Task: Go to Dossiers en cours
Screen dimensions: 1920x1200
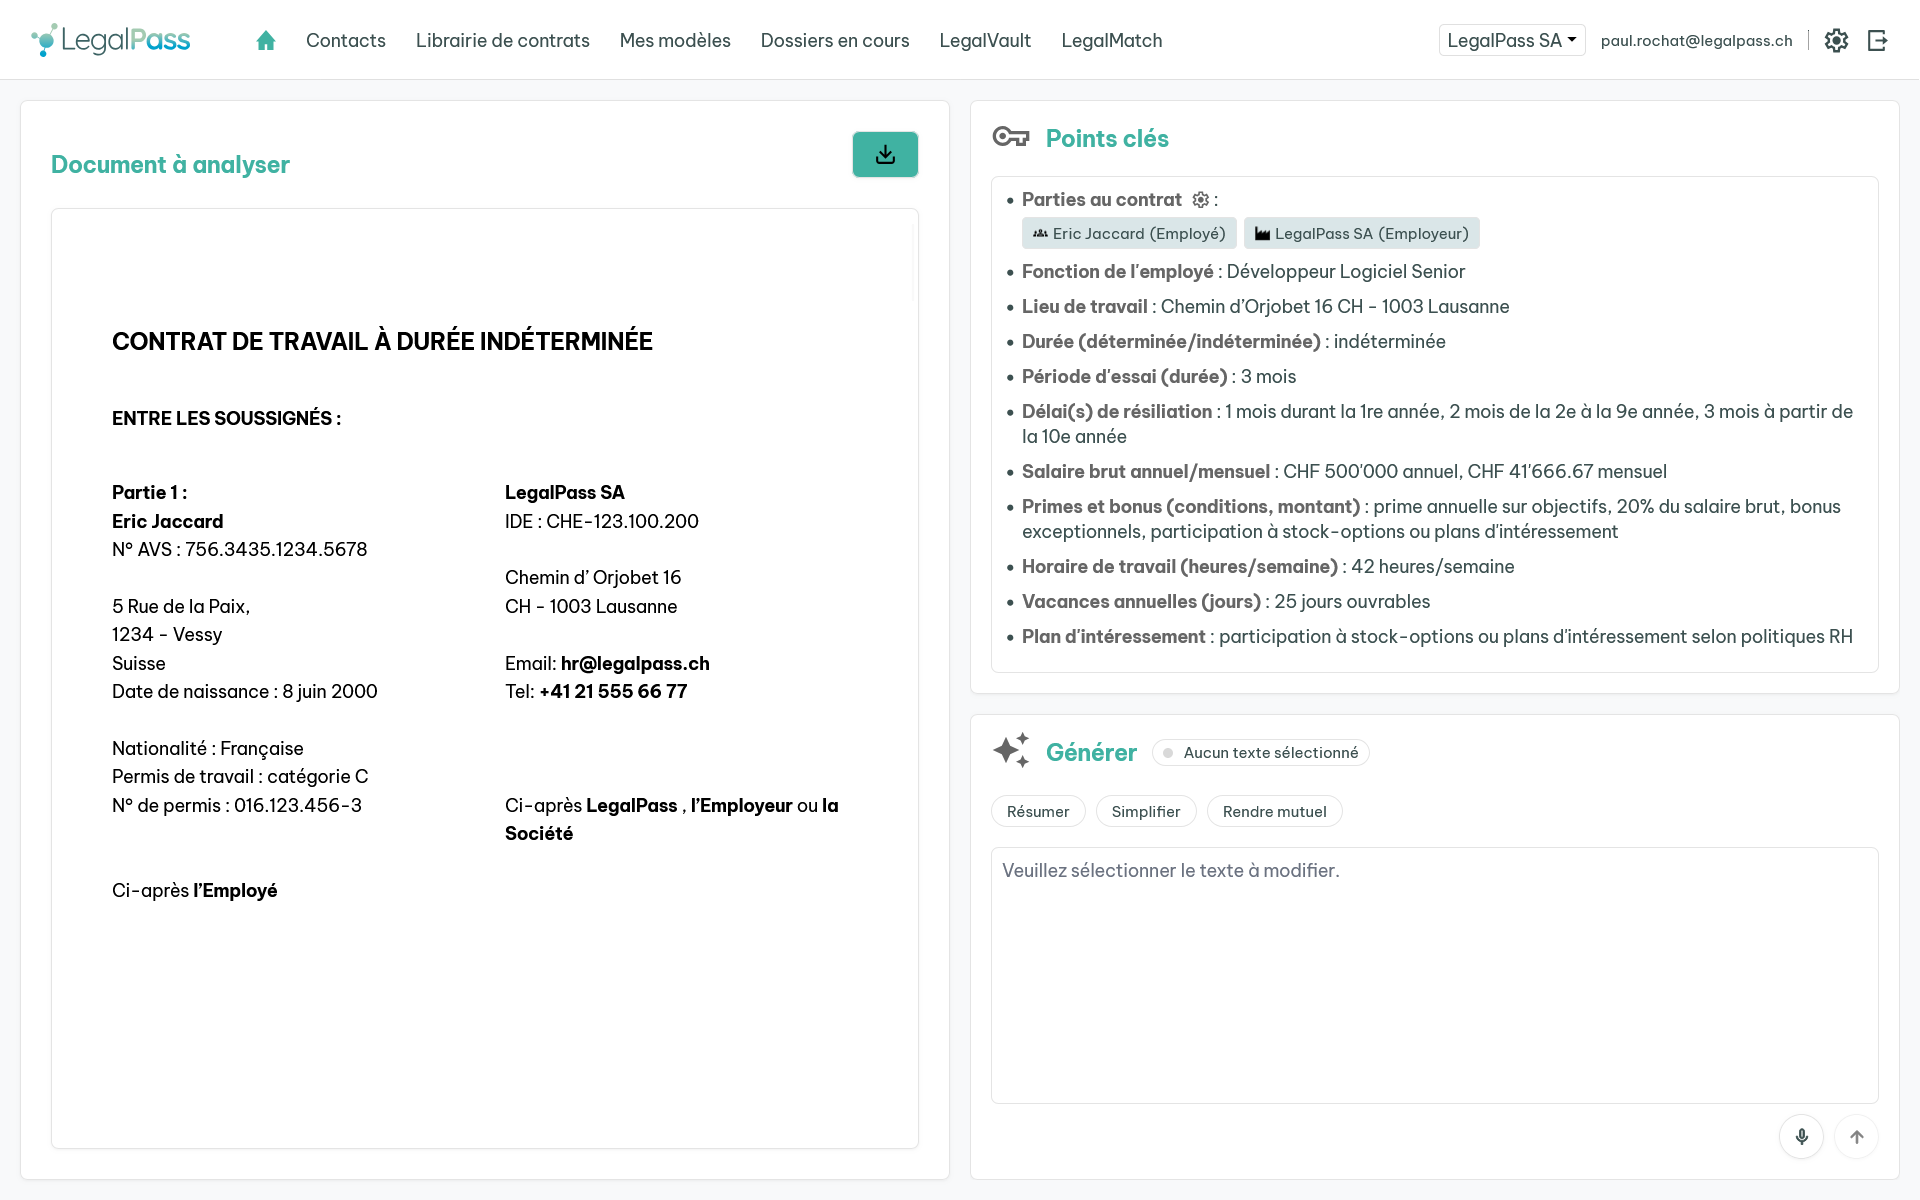Action: point(835,40)
